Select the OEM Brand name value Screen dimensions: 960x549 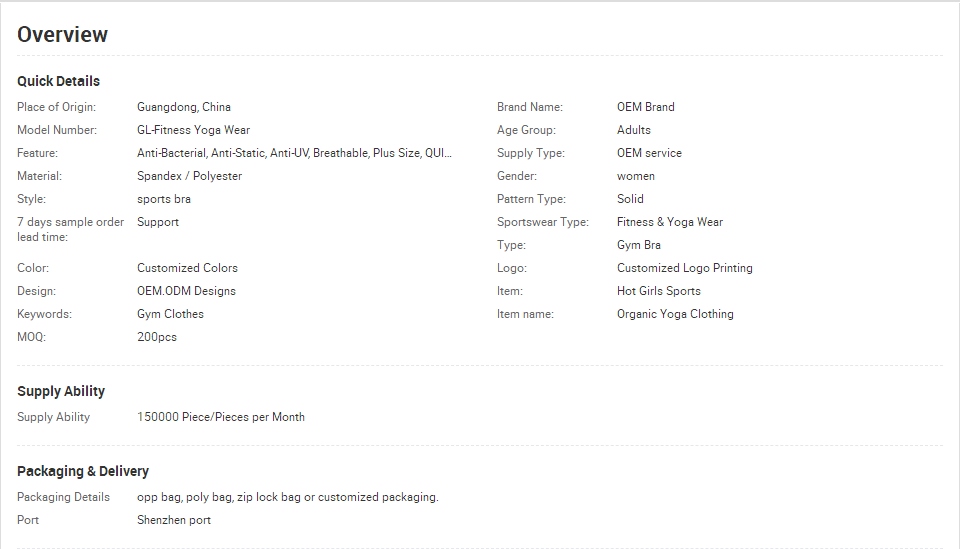click(646, 107)
